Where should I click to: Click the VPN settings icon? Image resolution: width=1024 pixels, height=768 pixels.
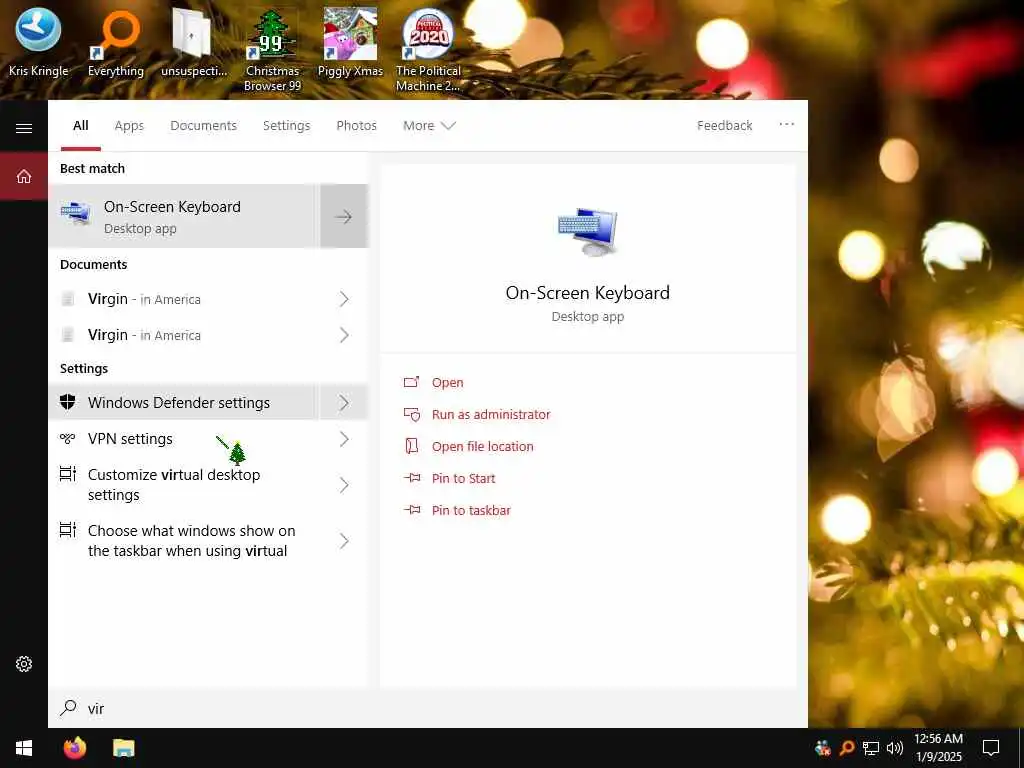68,438
